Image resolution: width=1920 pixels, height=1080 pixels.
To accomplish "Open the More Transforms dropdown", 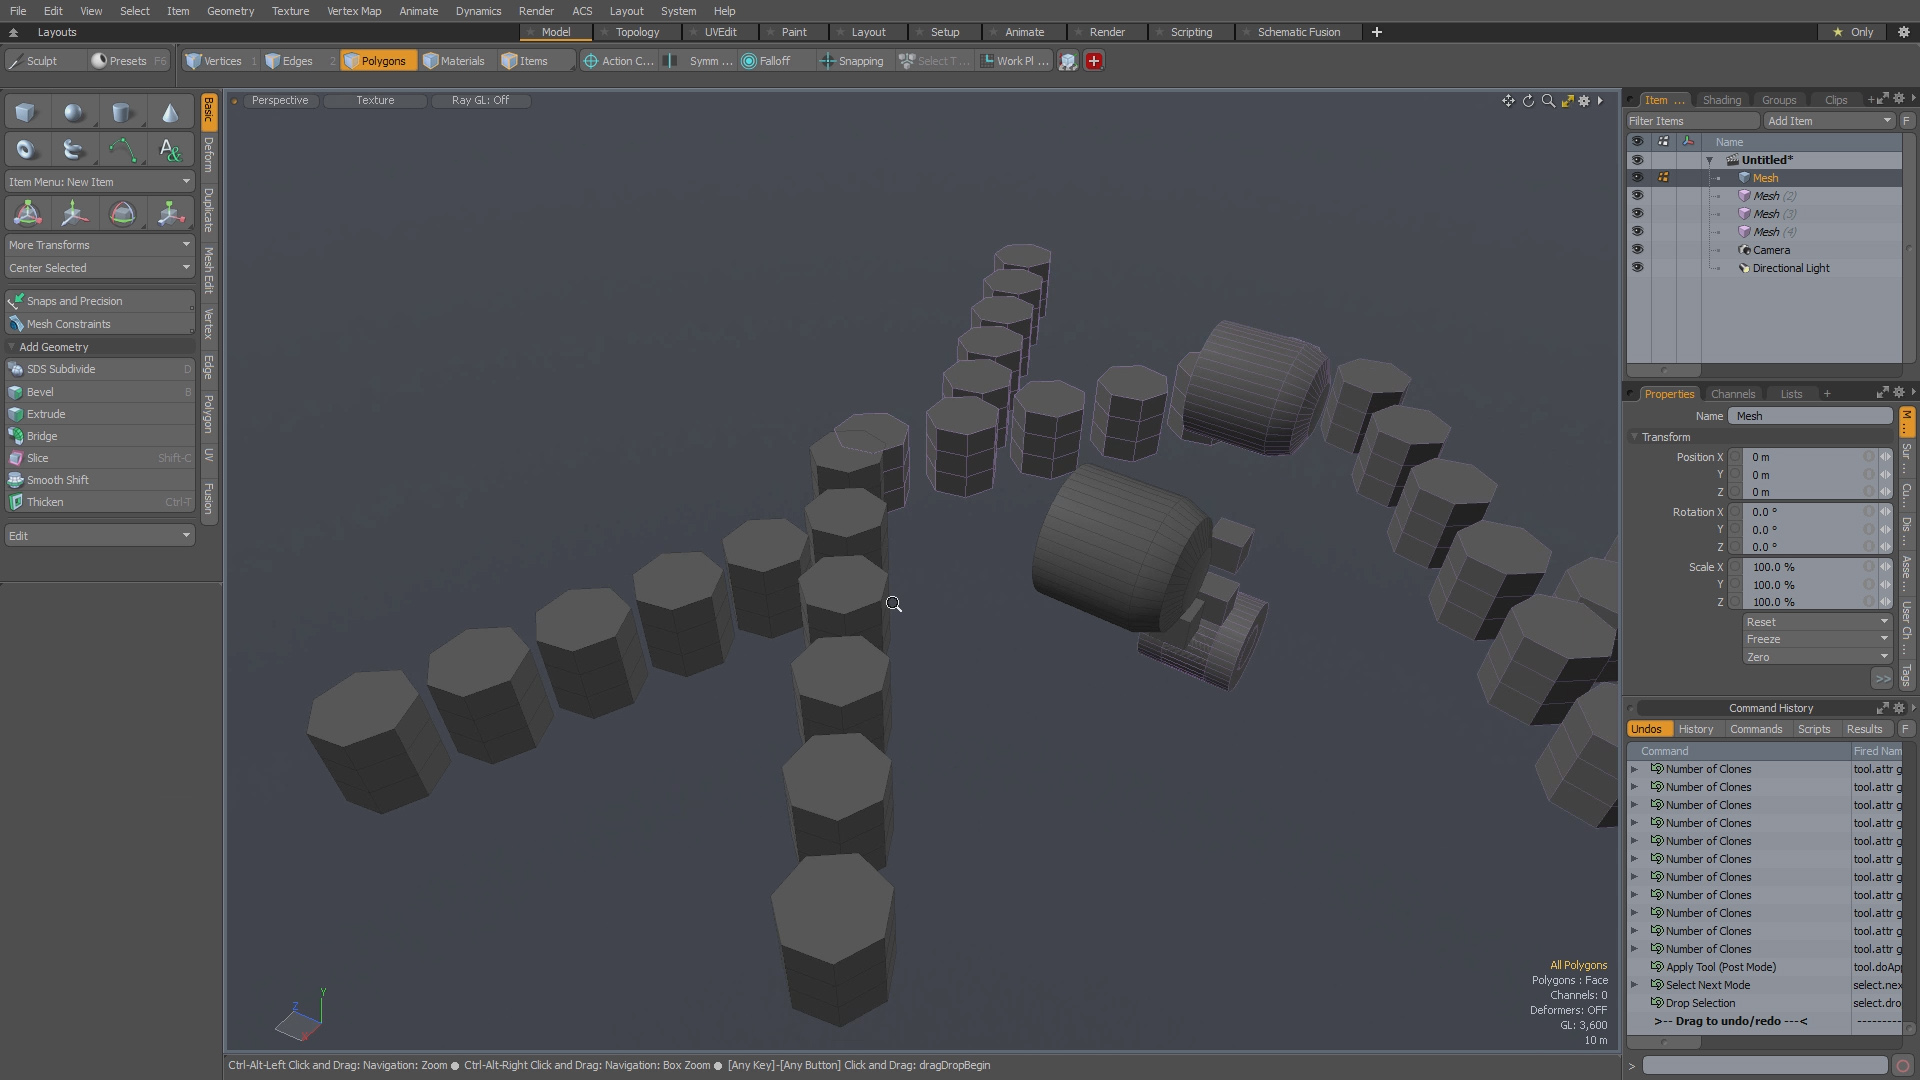I will coord(98,245).
